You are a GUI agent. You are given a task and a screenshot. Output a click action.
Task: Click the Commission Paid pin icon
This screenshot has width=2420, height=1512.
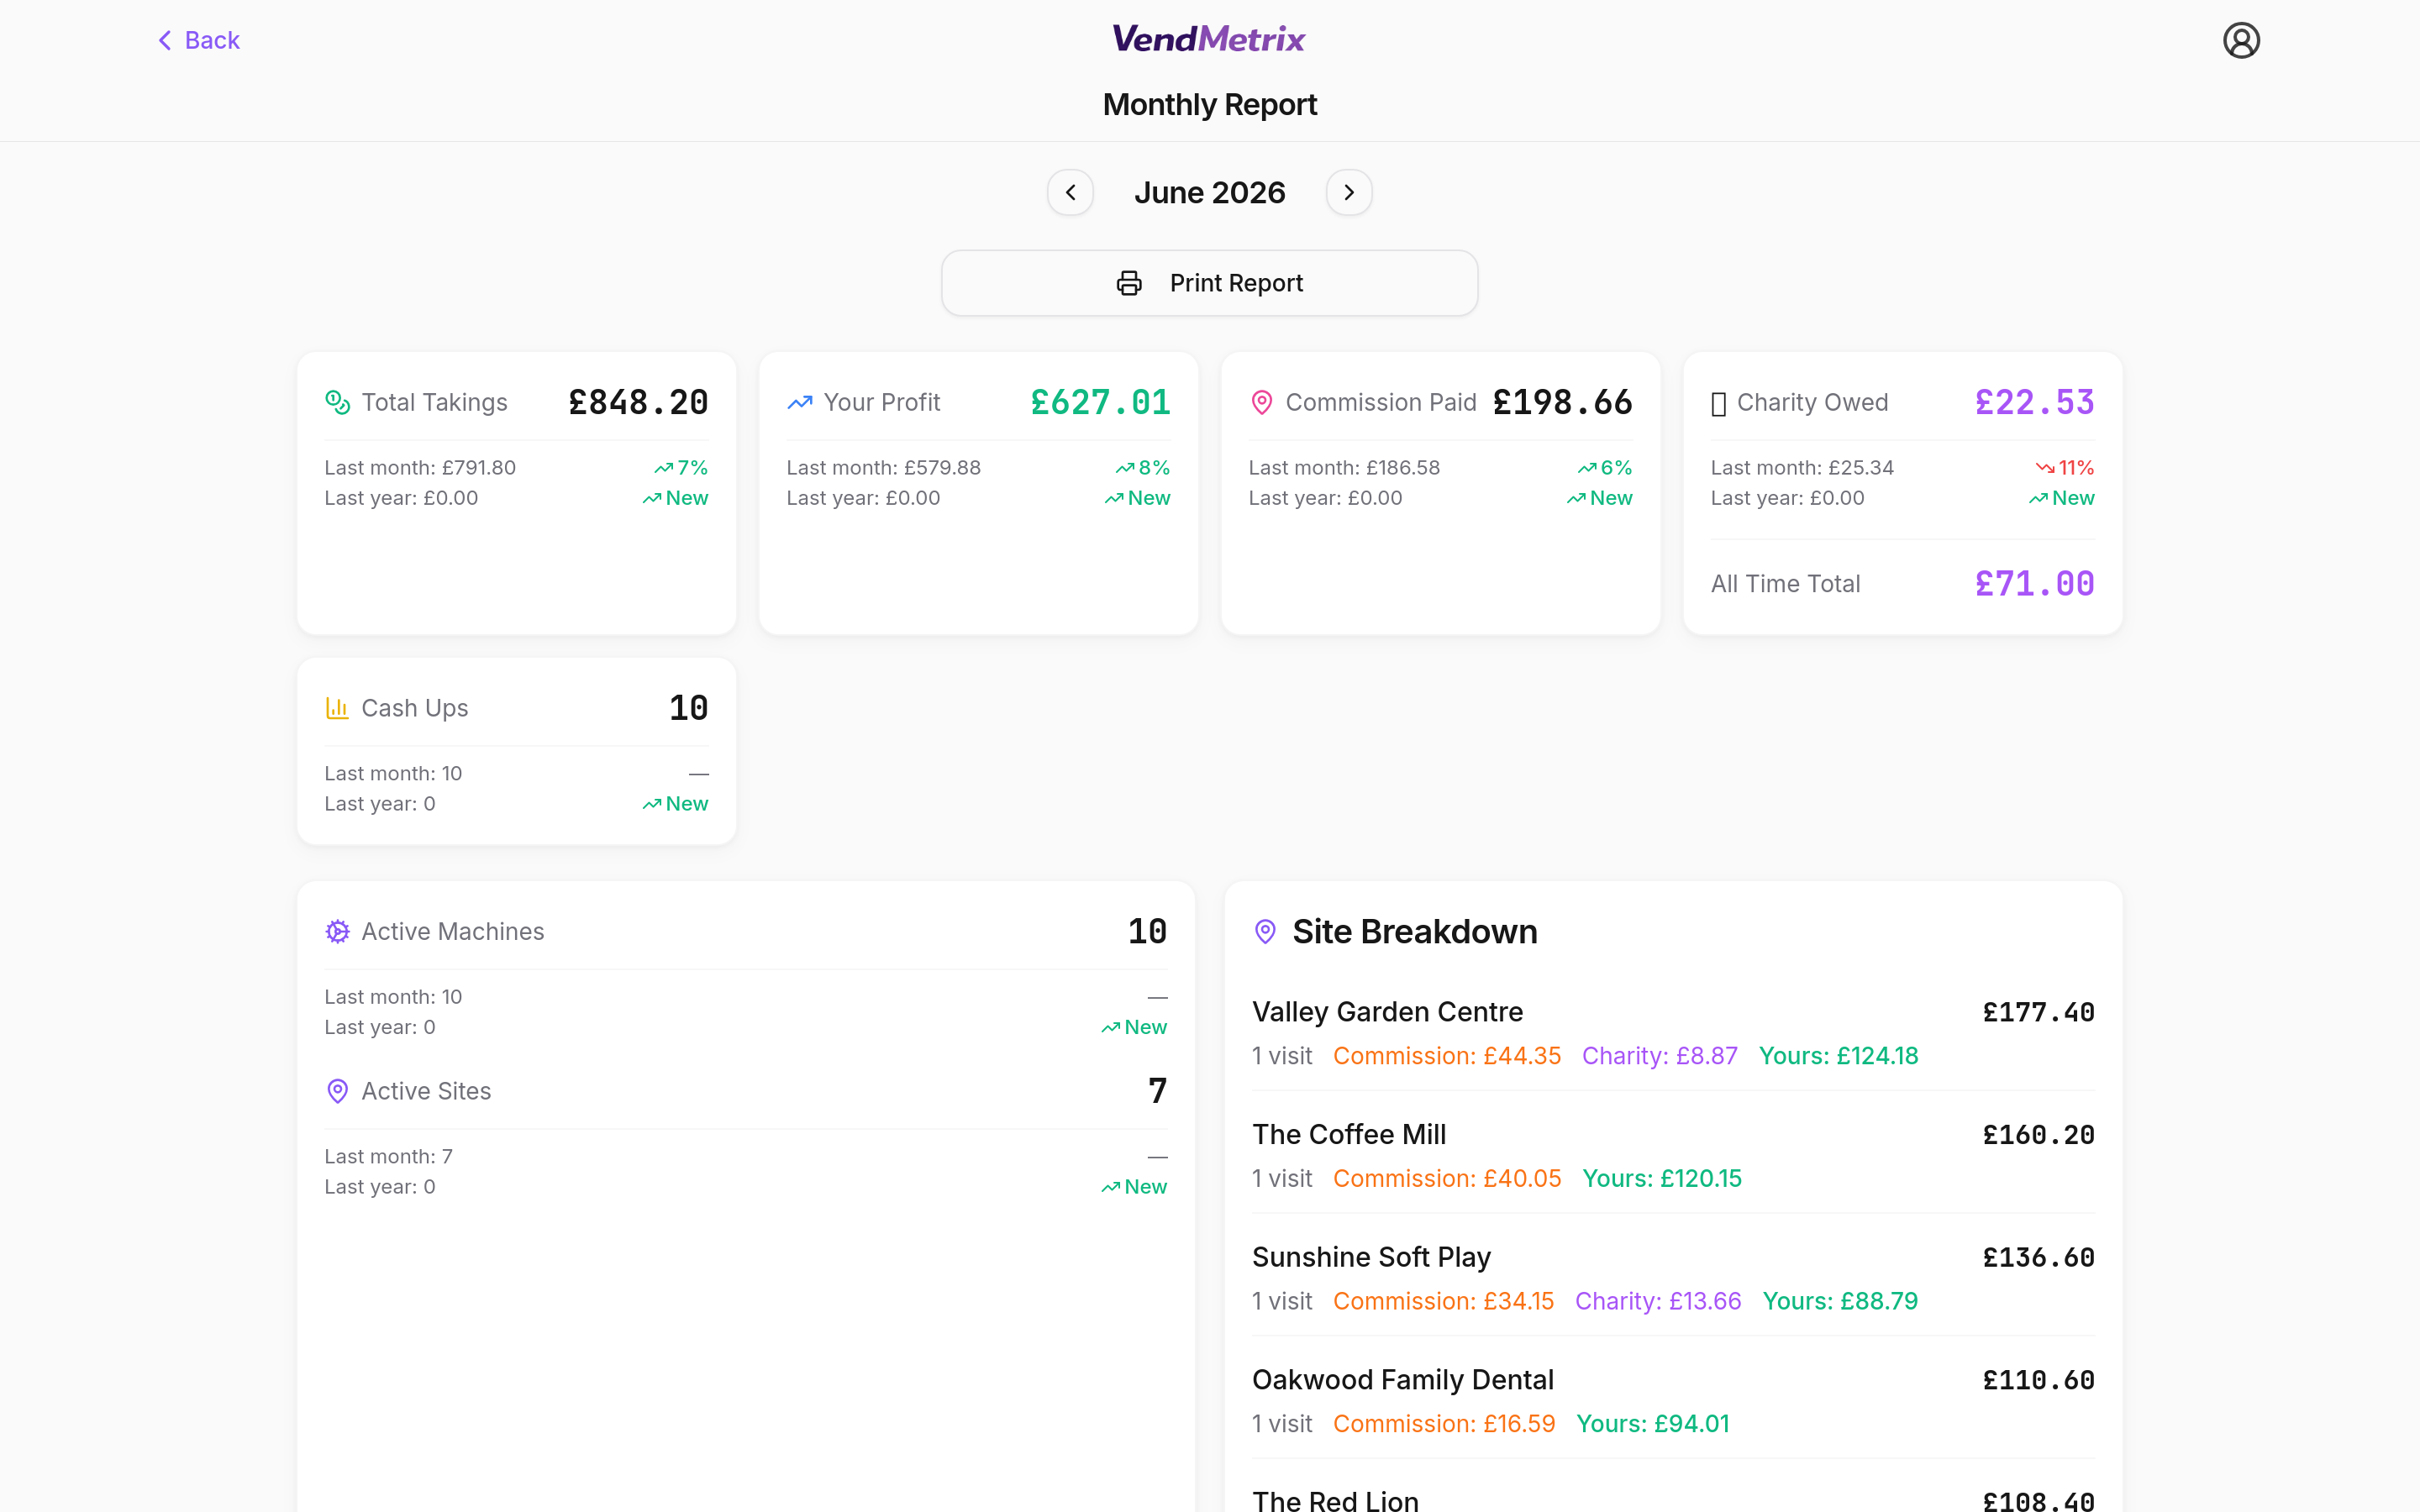click(x=1262, y=402)
